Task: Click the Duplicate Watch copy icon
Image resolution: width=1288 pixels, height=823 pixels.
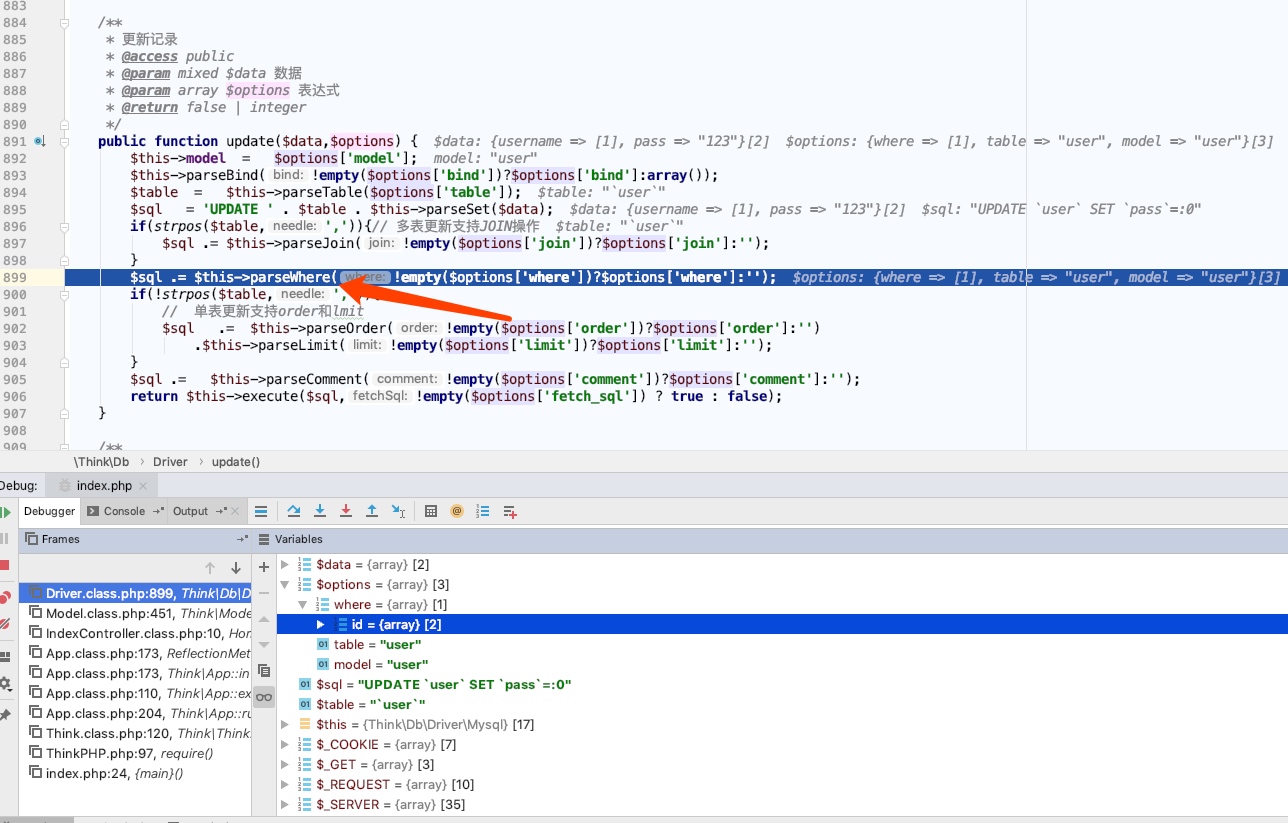Action: [264, 671]
